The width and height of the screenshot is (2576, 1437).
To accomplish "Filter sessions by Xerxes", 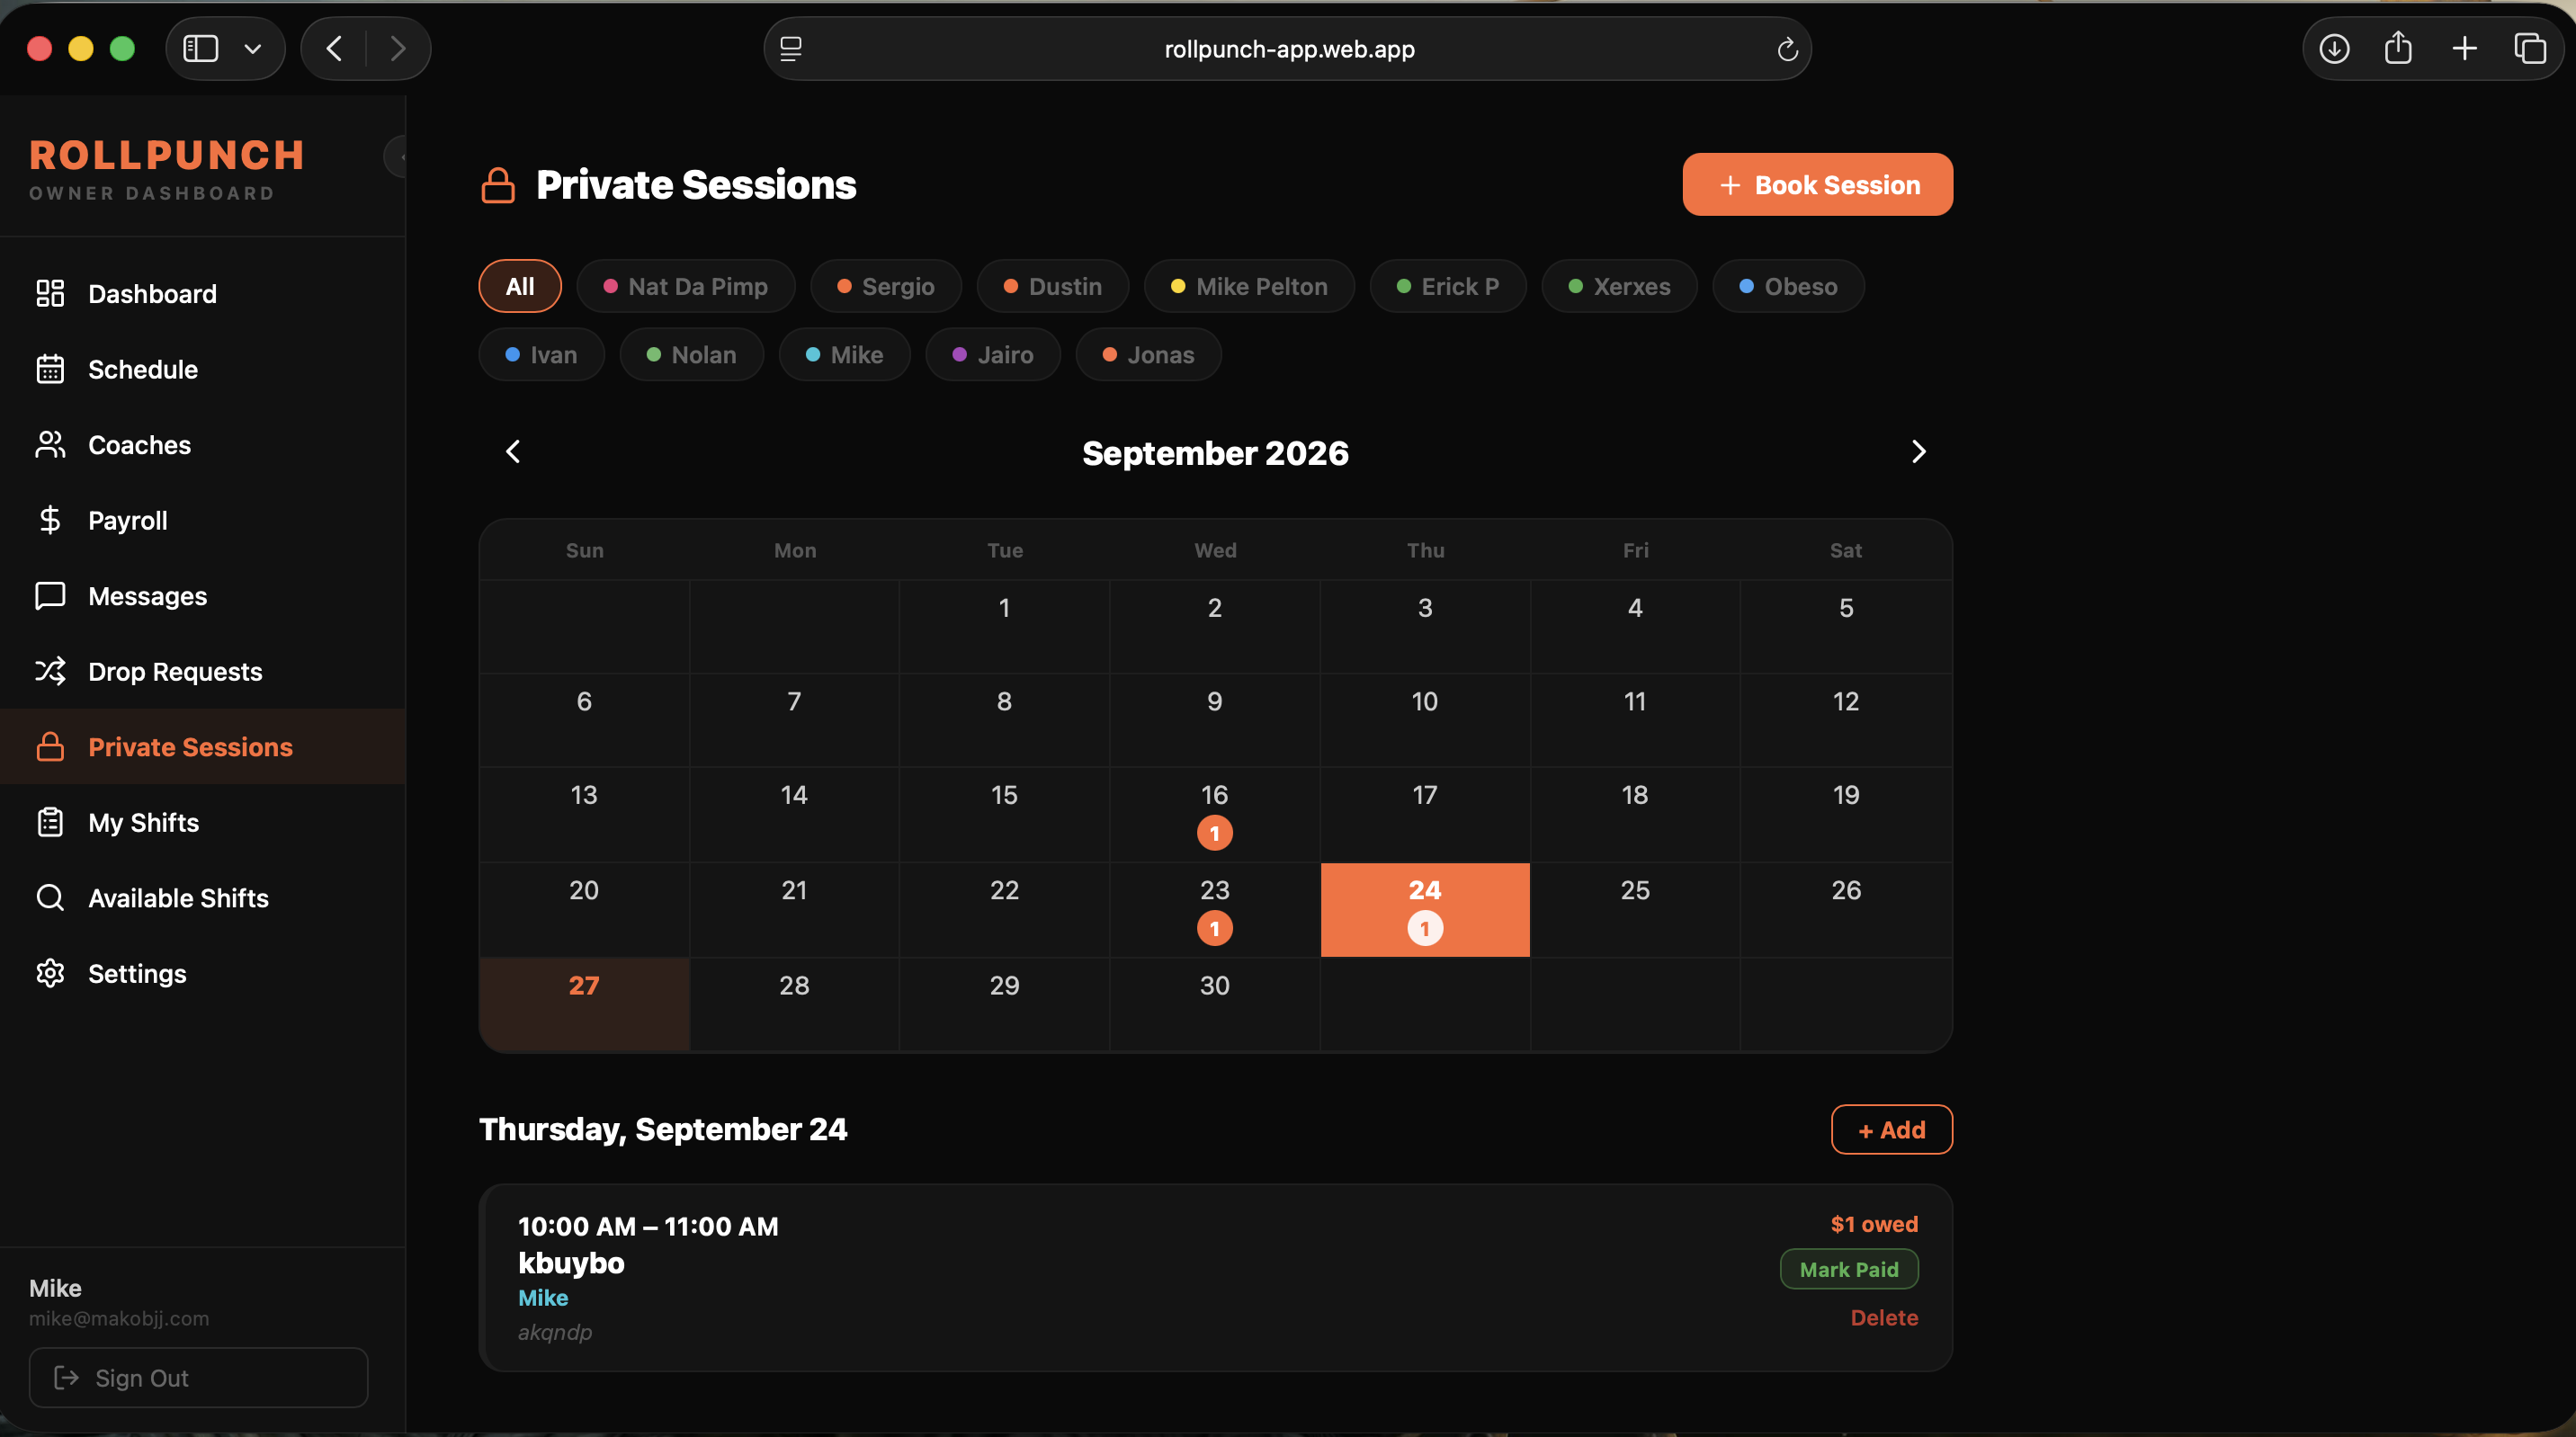I will tap(1619, 286).
